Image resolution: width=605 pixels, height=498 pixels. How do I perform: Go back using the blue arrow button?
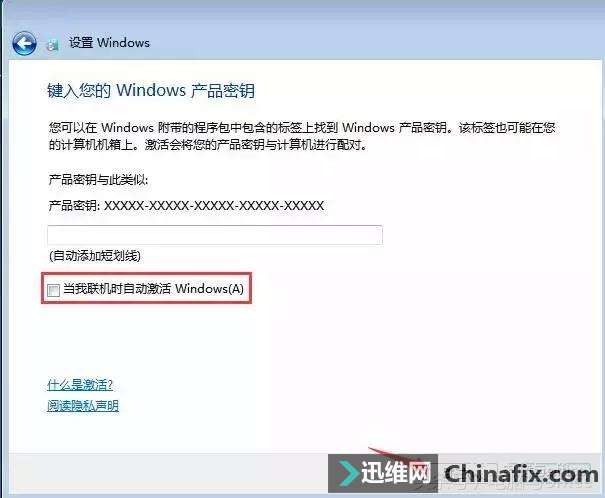point(24,43)
